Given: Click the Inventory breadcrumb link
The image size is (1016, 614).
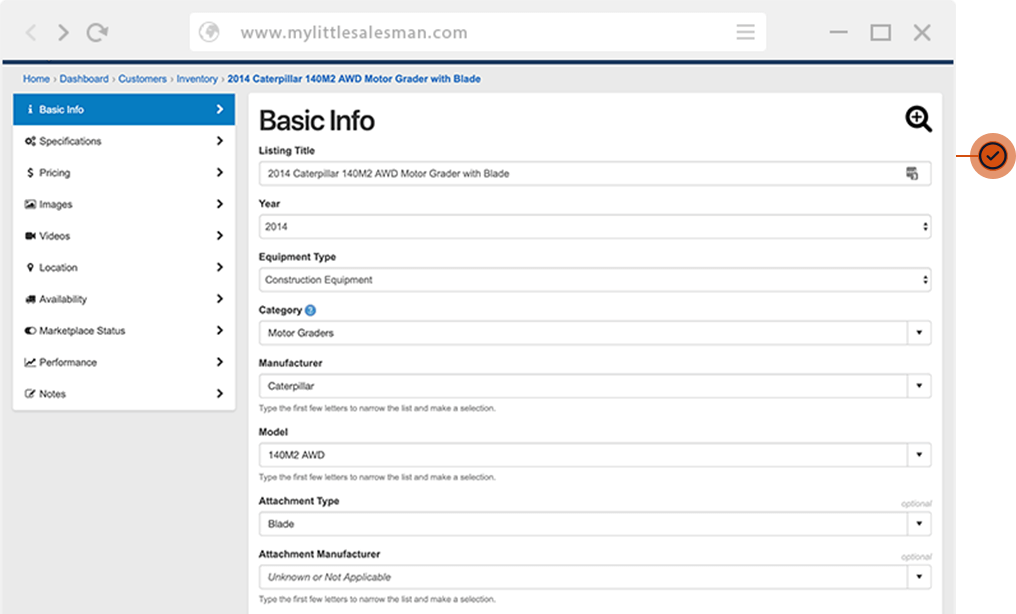Looking at the screenshot, I should point(197,79).
